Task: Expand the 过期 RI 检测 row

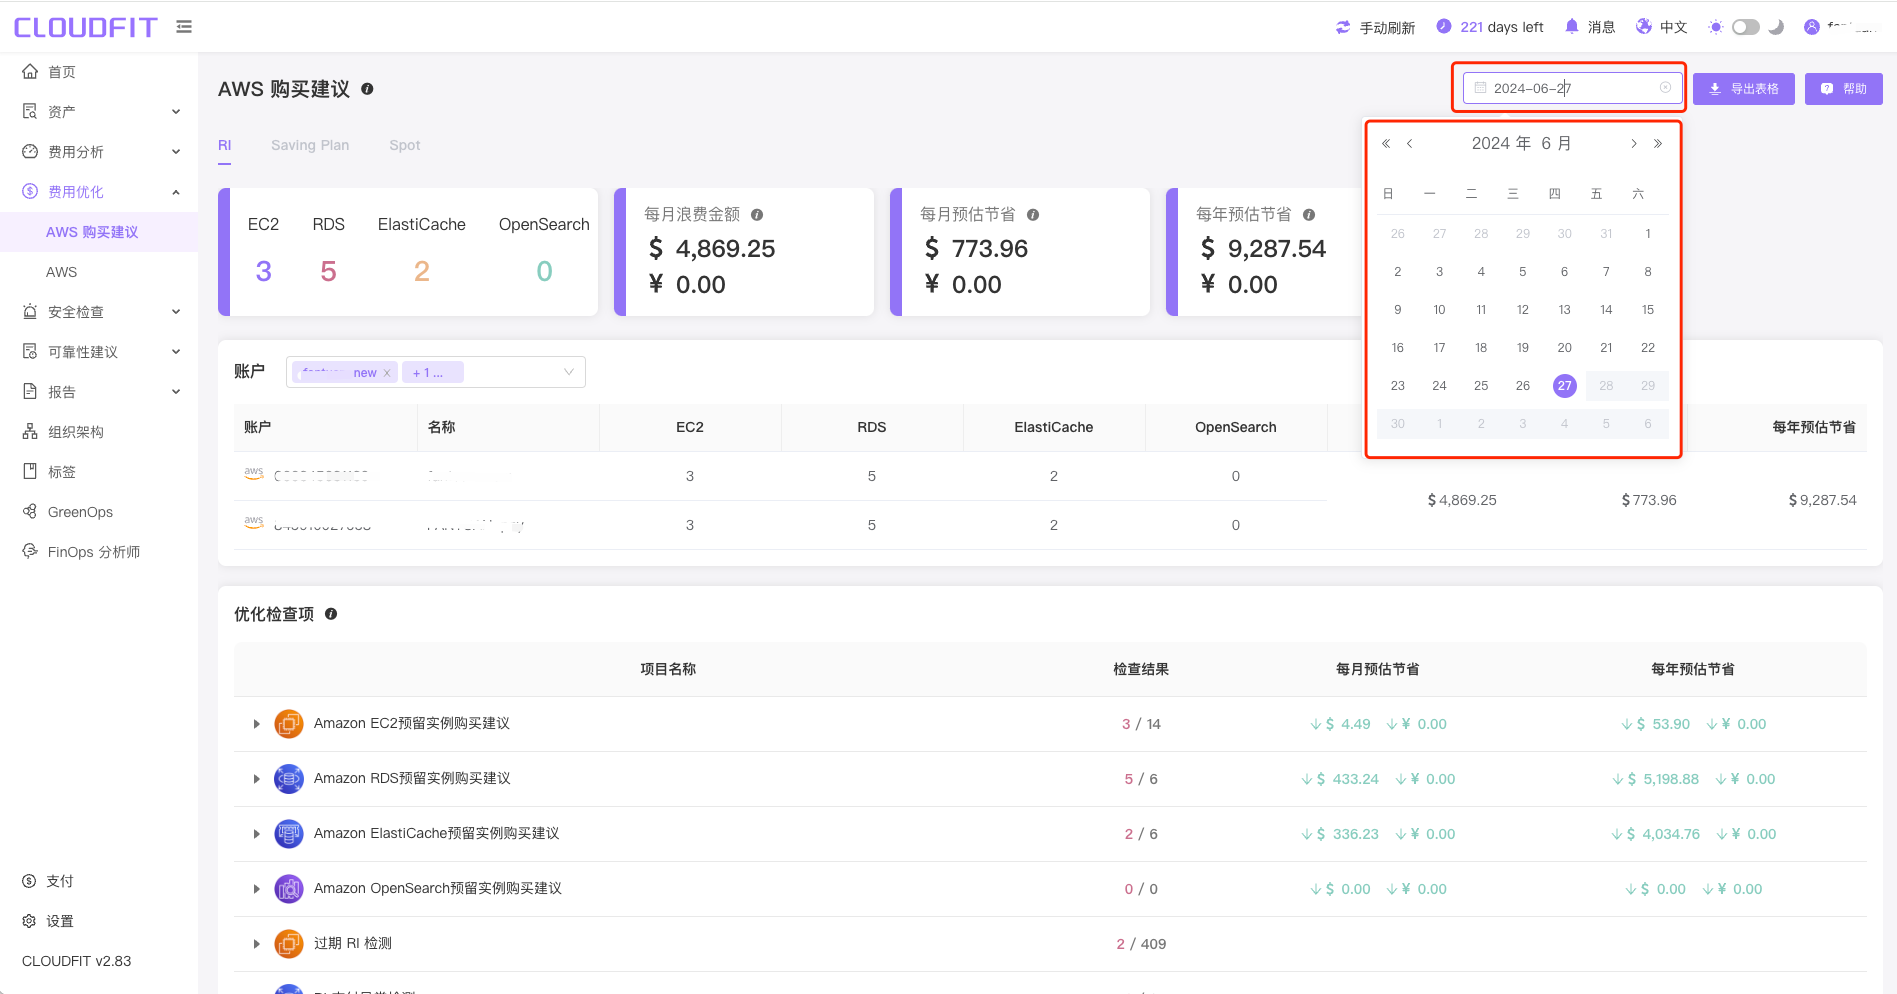Action: coord(256,944)
